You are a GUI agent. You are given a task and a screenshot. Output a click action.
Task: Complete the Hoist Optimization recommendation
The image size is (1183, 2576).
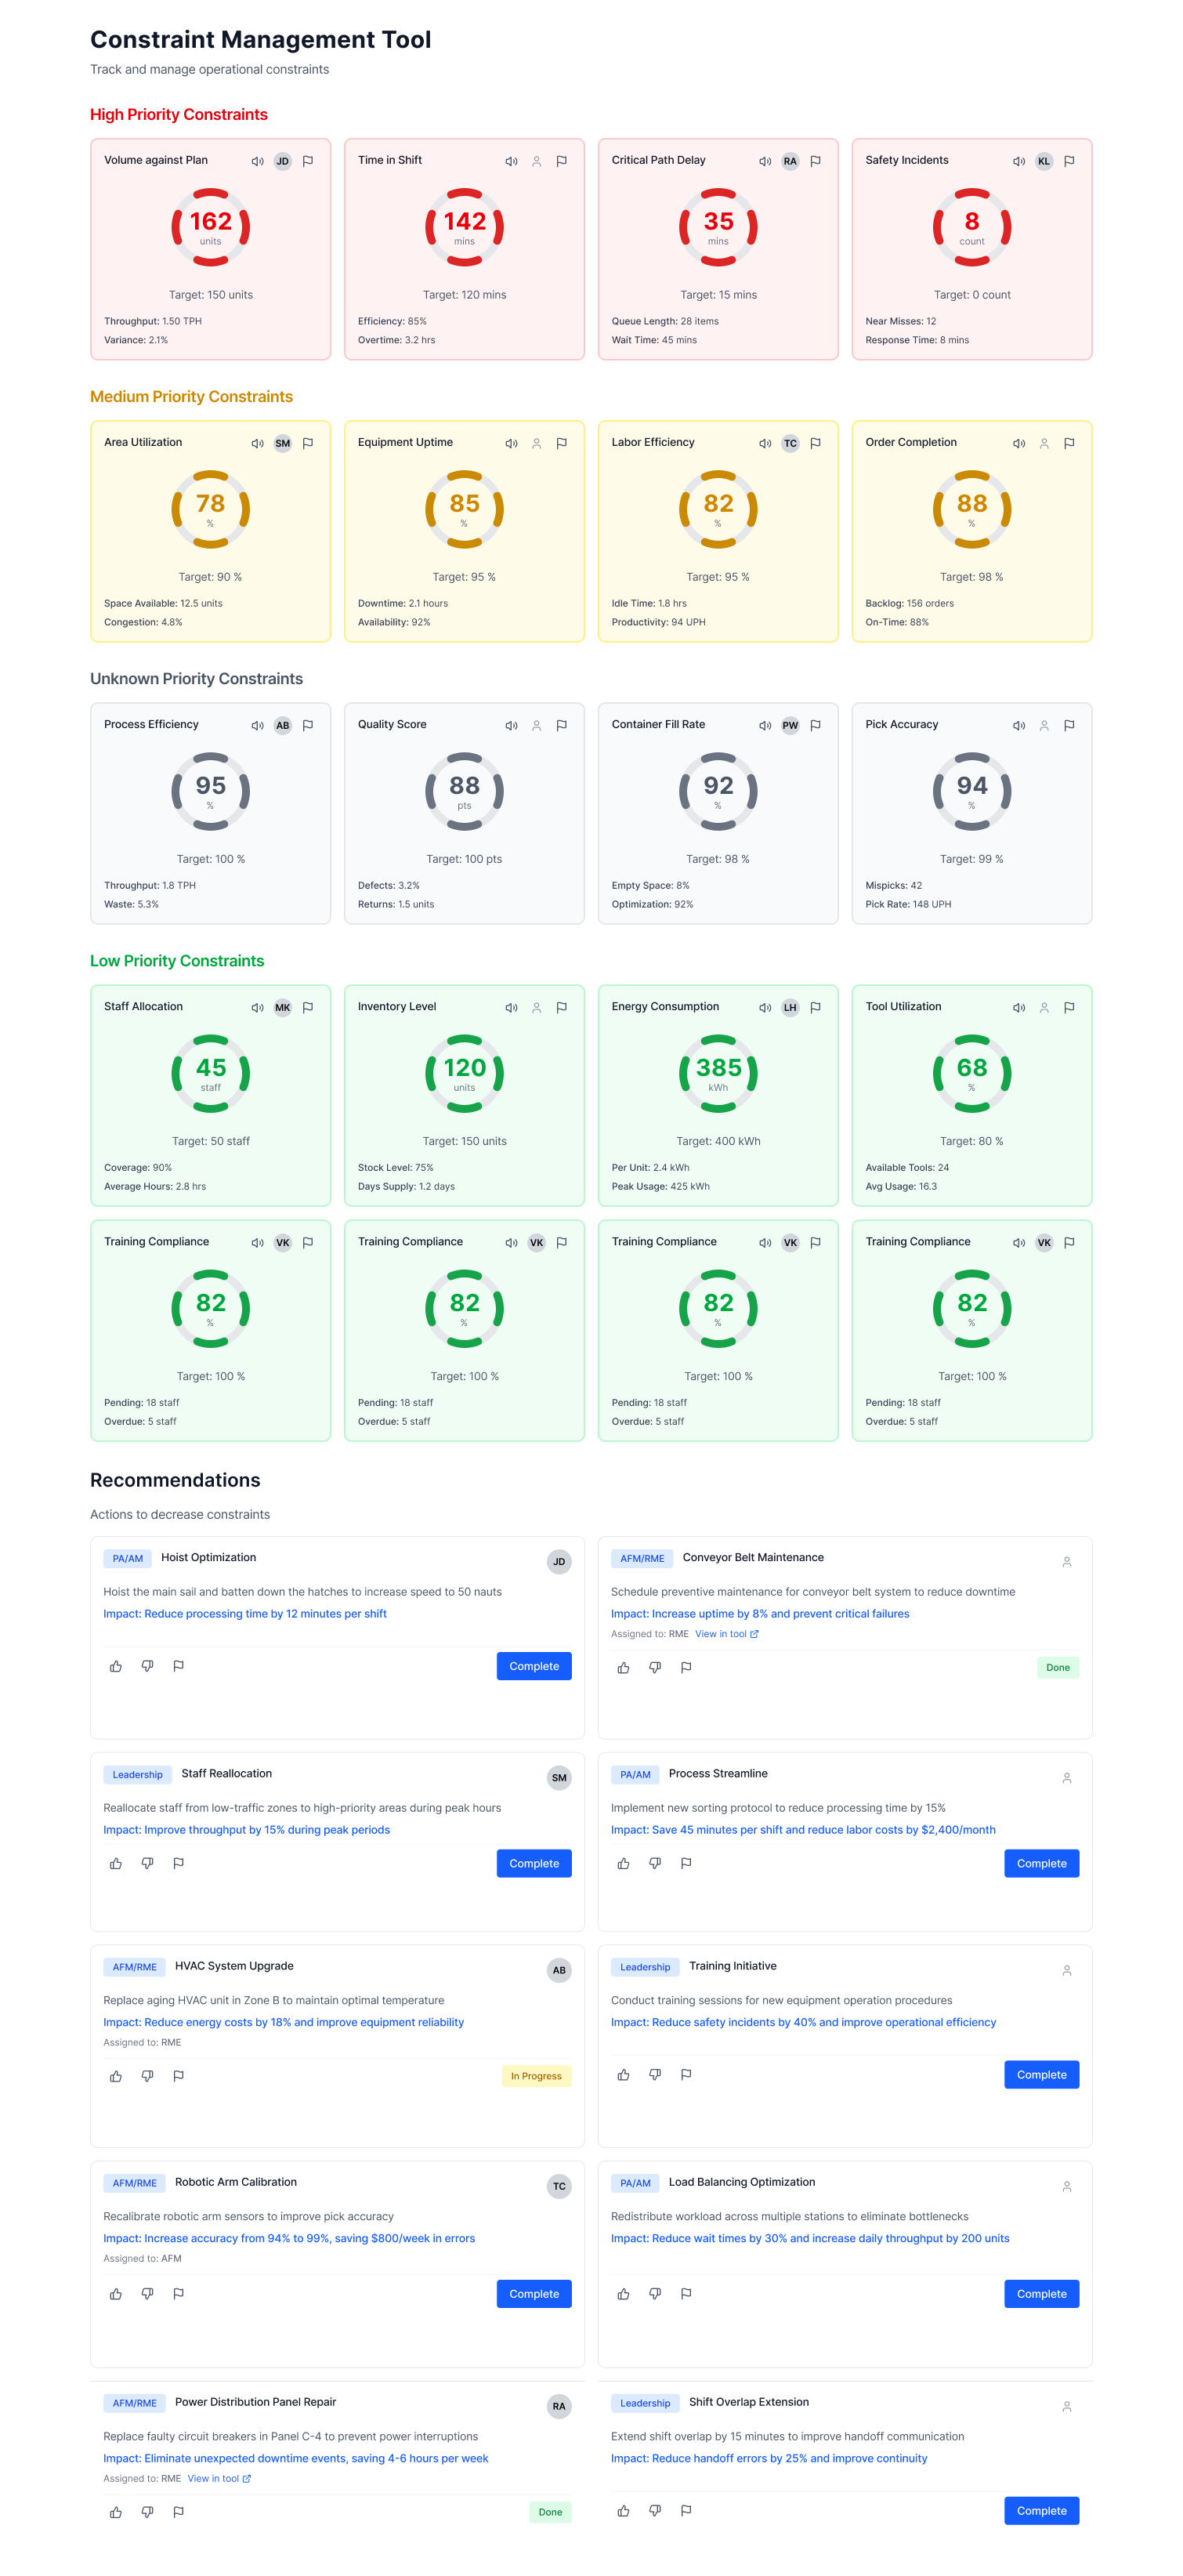tap(534, 1666)
